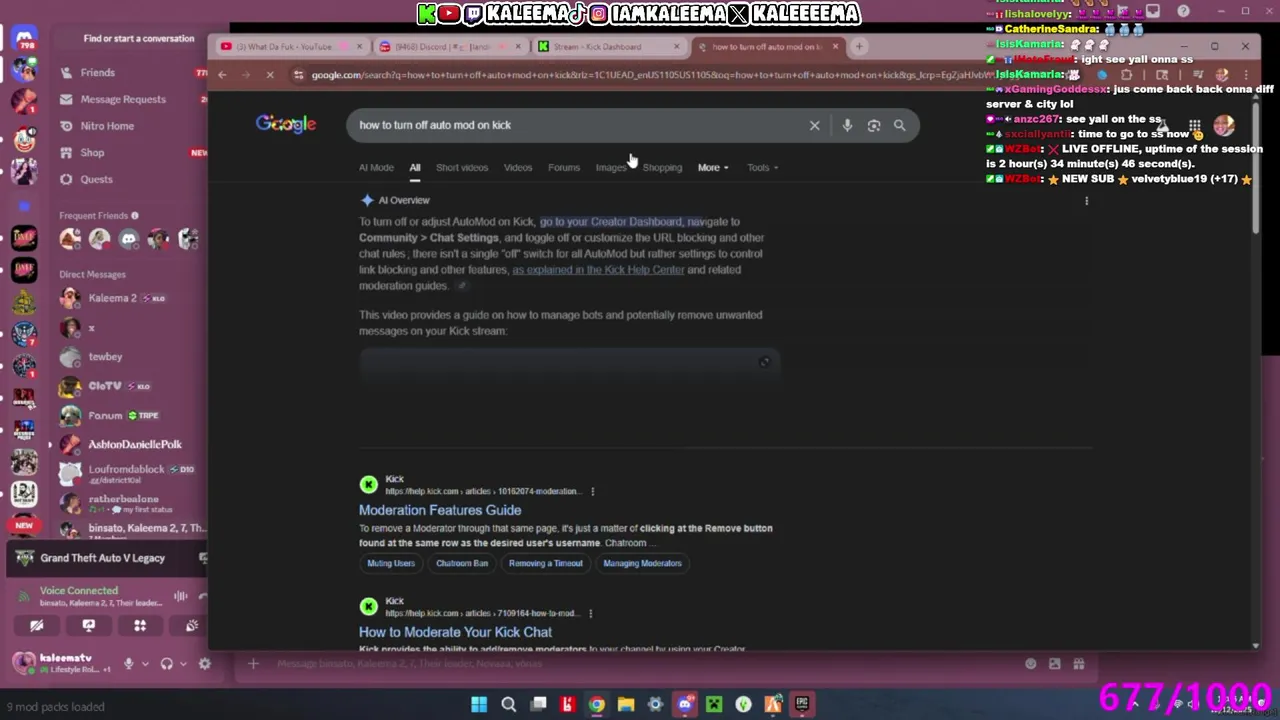1280x720 pixels.
Task: Select Short videos search tab
Action: (462, 167)
